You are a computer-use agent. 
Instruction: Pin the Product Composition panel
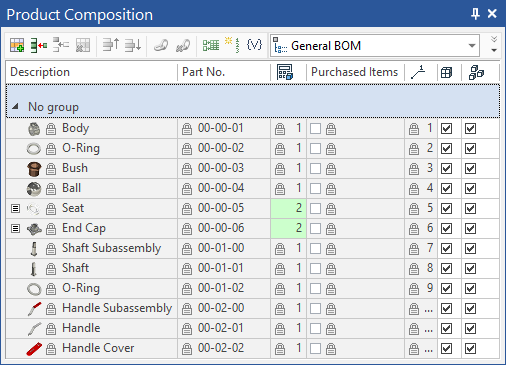(475, 14)
